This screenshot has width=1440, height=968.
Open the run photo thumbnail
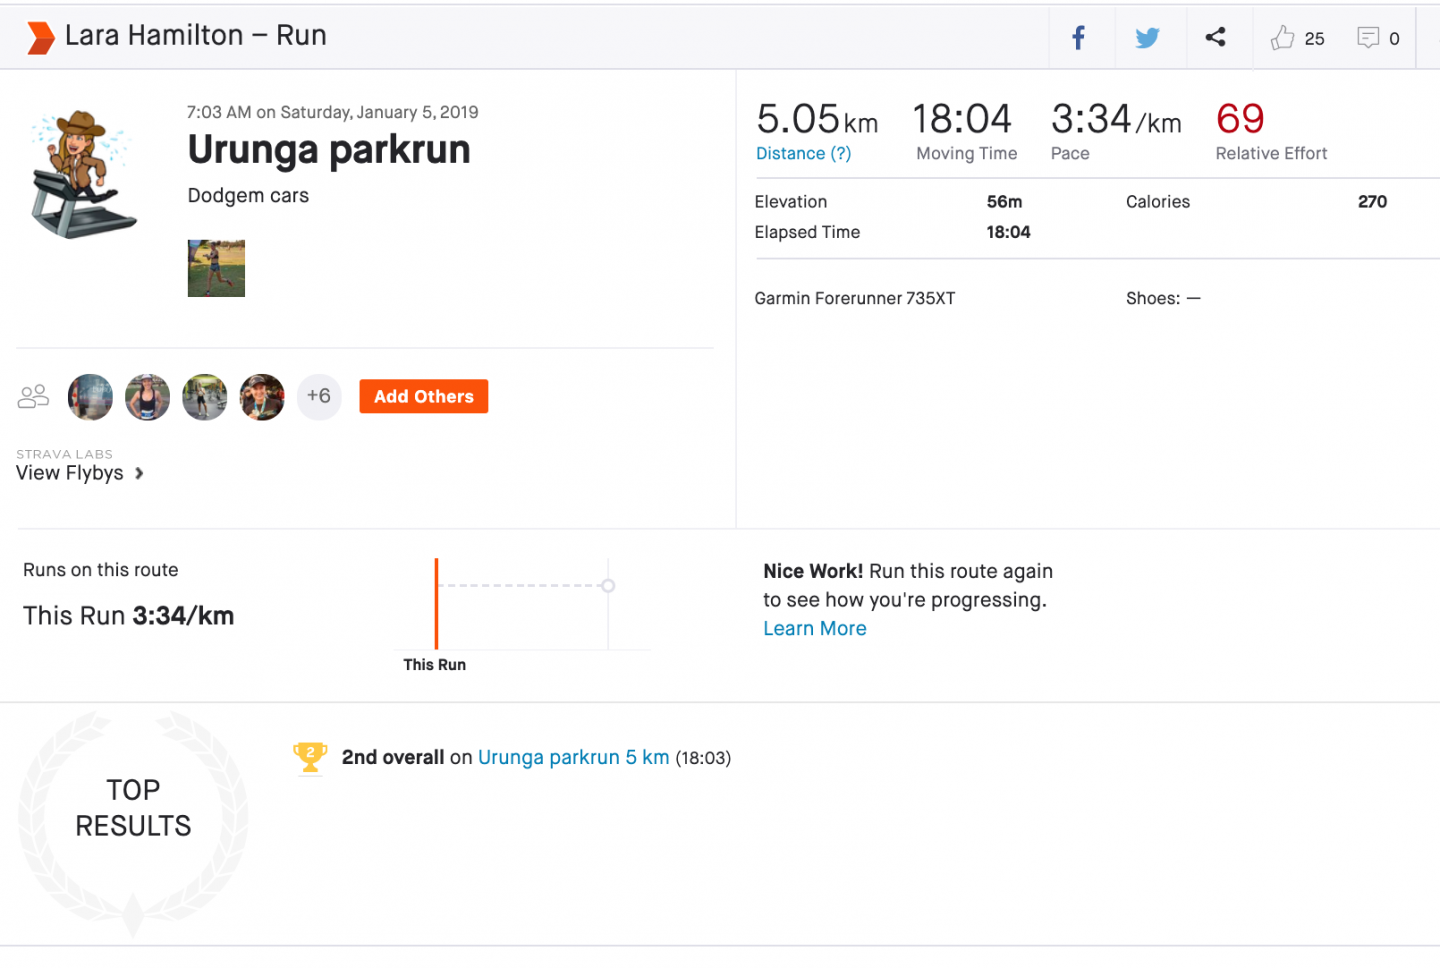click(216, 268)
